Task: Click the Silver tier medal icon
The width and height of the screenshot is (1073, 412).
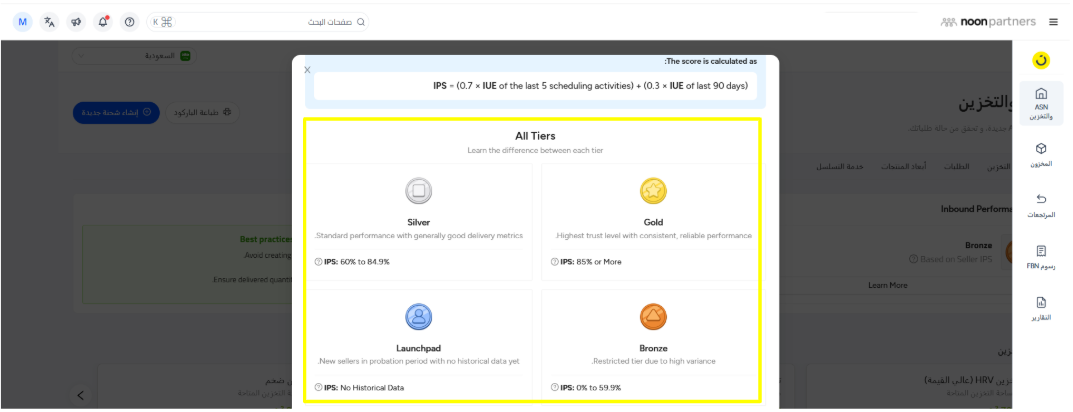Action: pos(418,190)
